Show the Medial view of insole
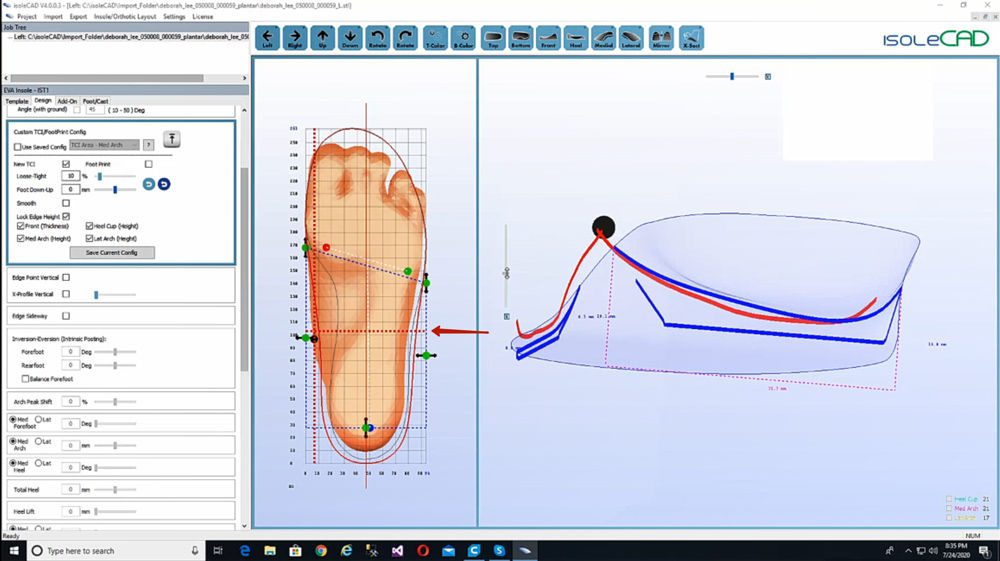Viewport: 1000px width, 561px height. tap(604, 39)
